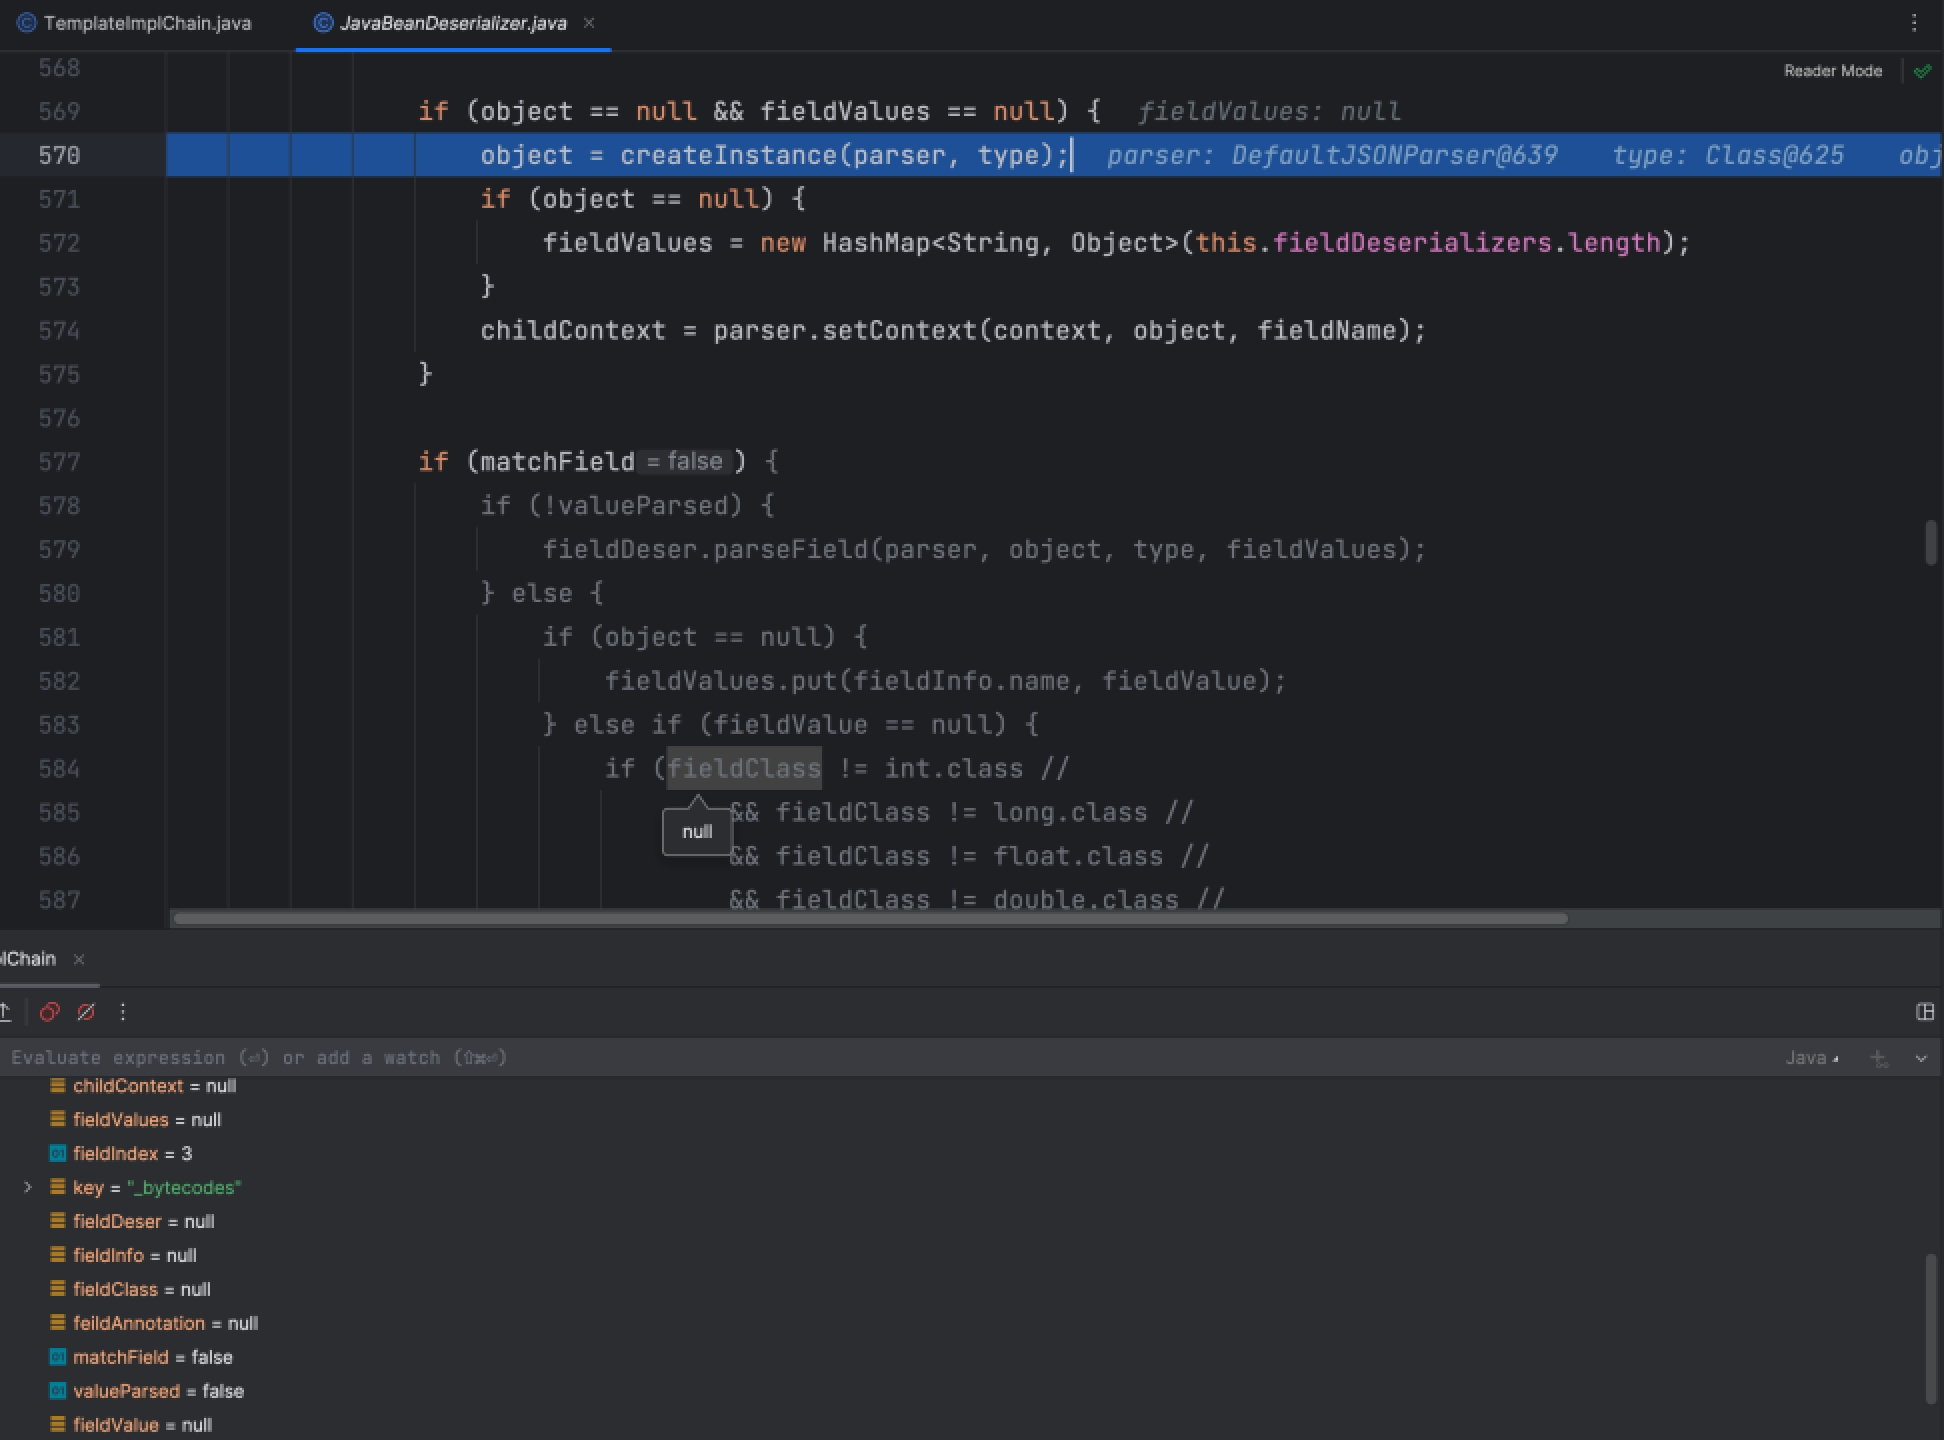Click the primitive icon beside valueParsed

click(x=58, y=1392)
